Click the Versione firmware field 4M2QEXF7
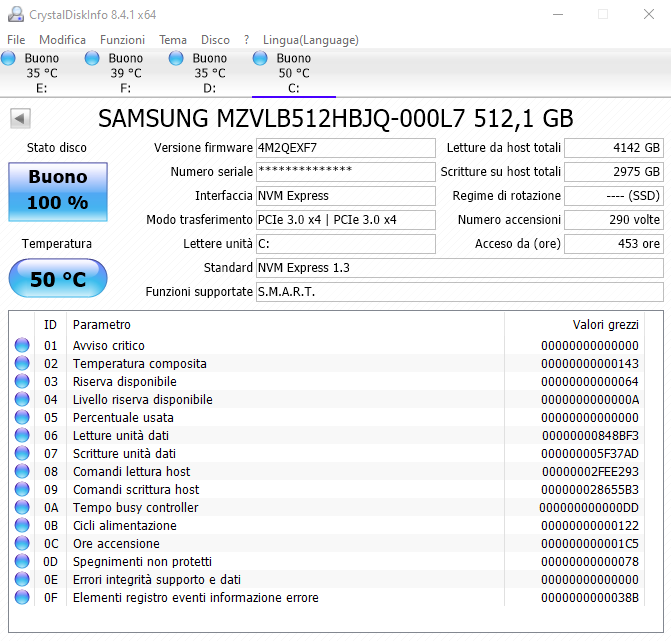The image size is (671, 641). point(346,148)
